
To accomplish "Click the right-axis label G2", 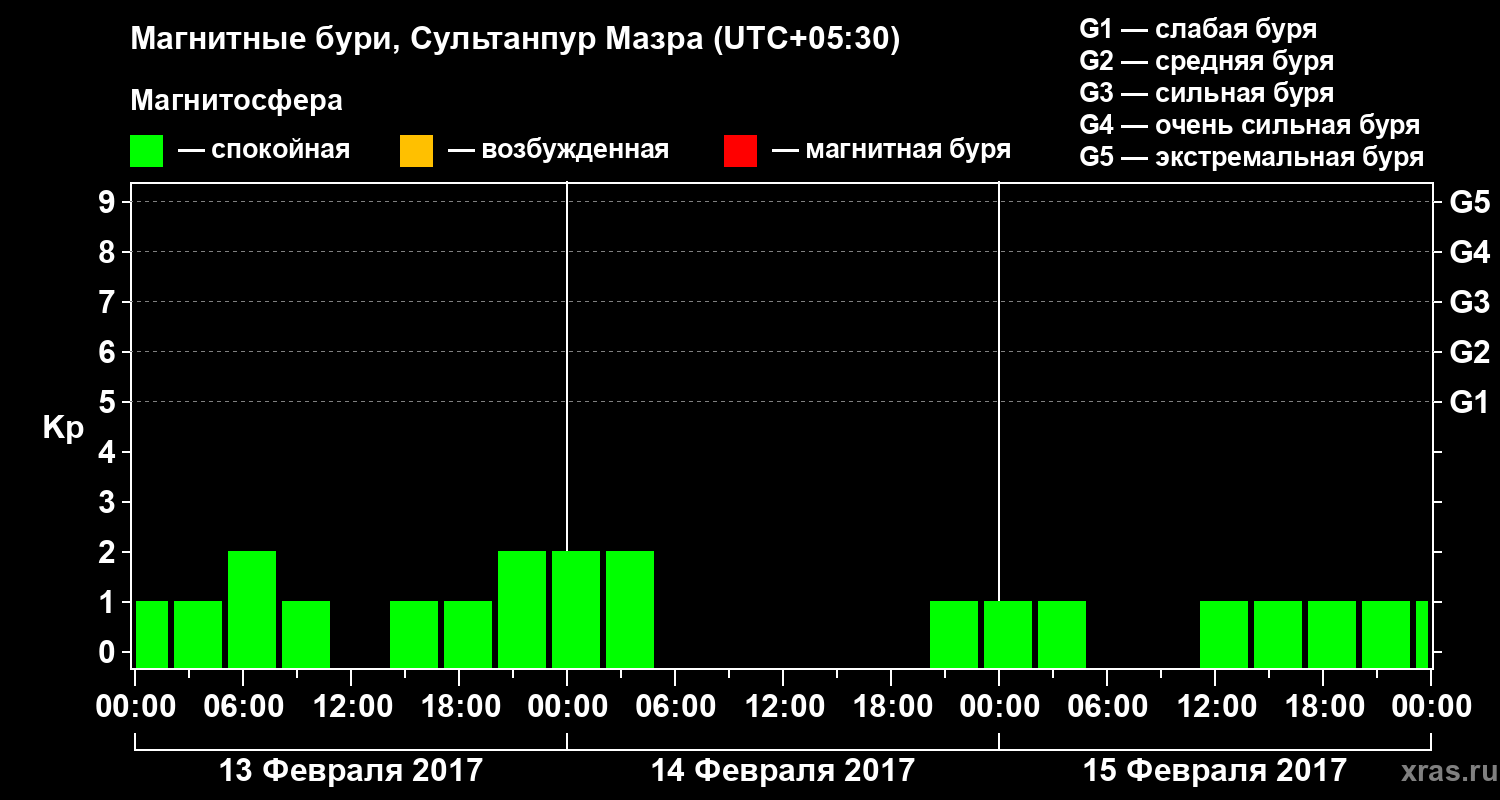I will point(1470,352).
